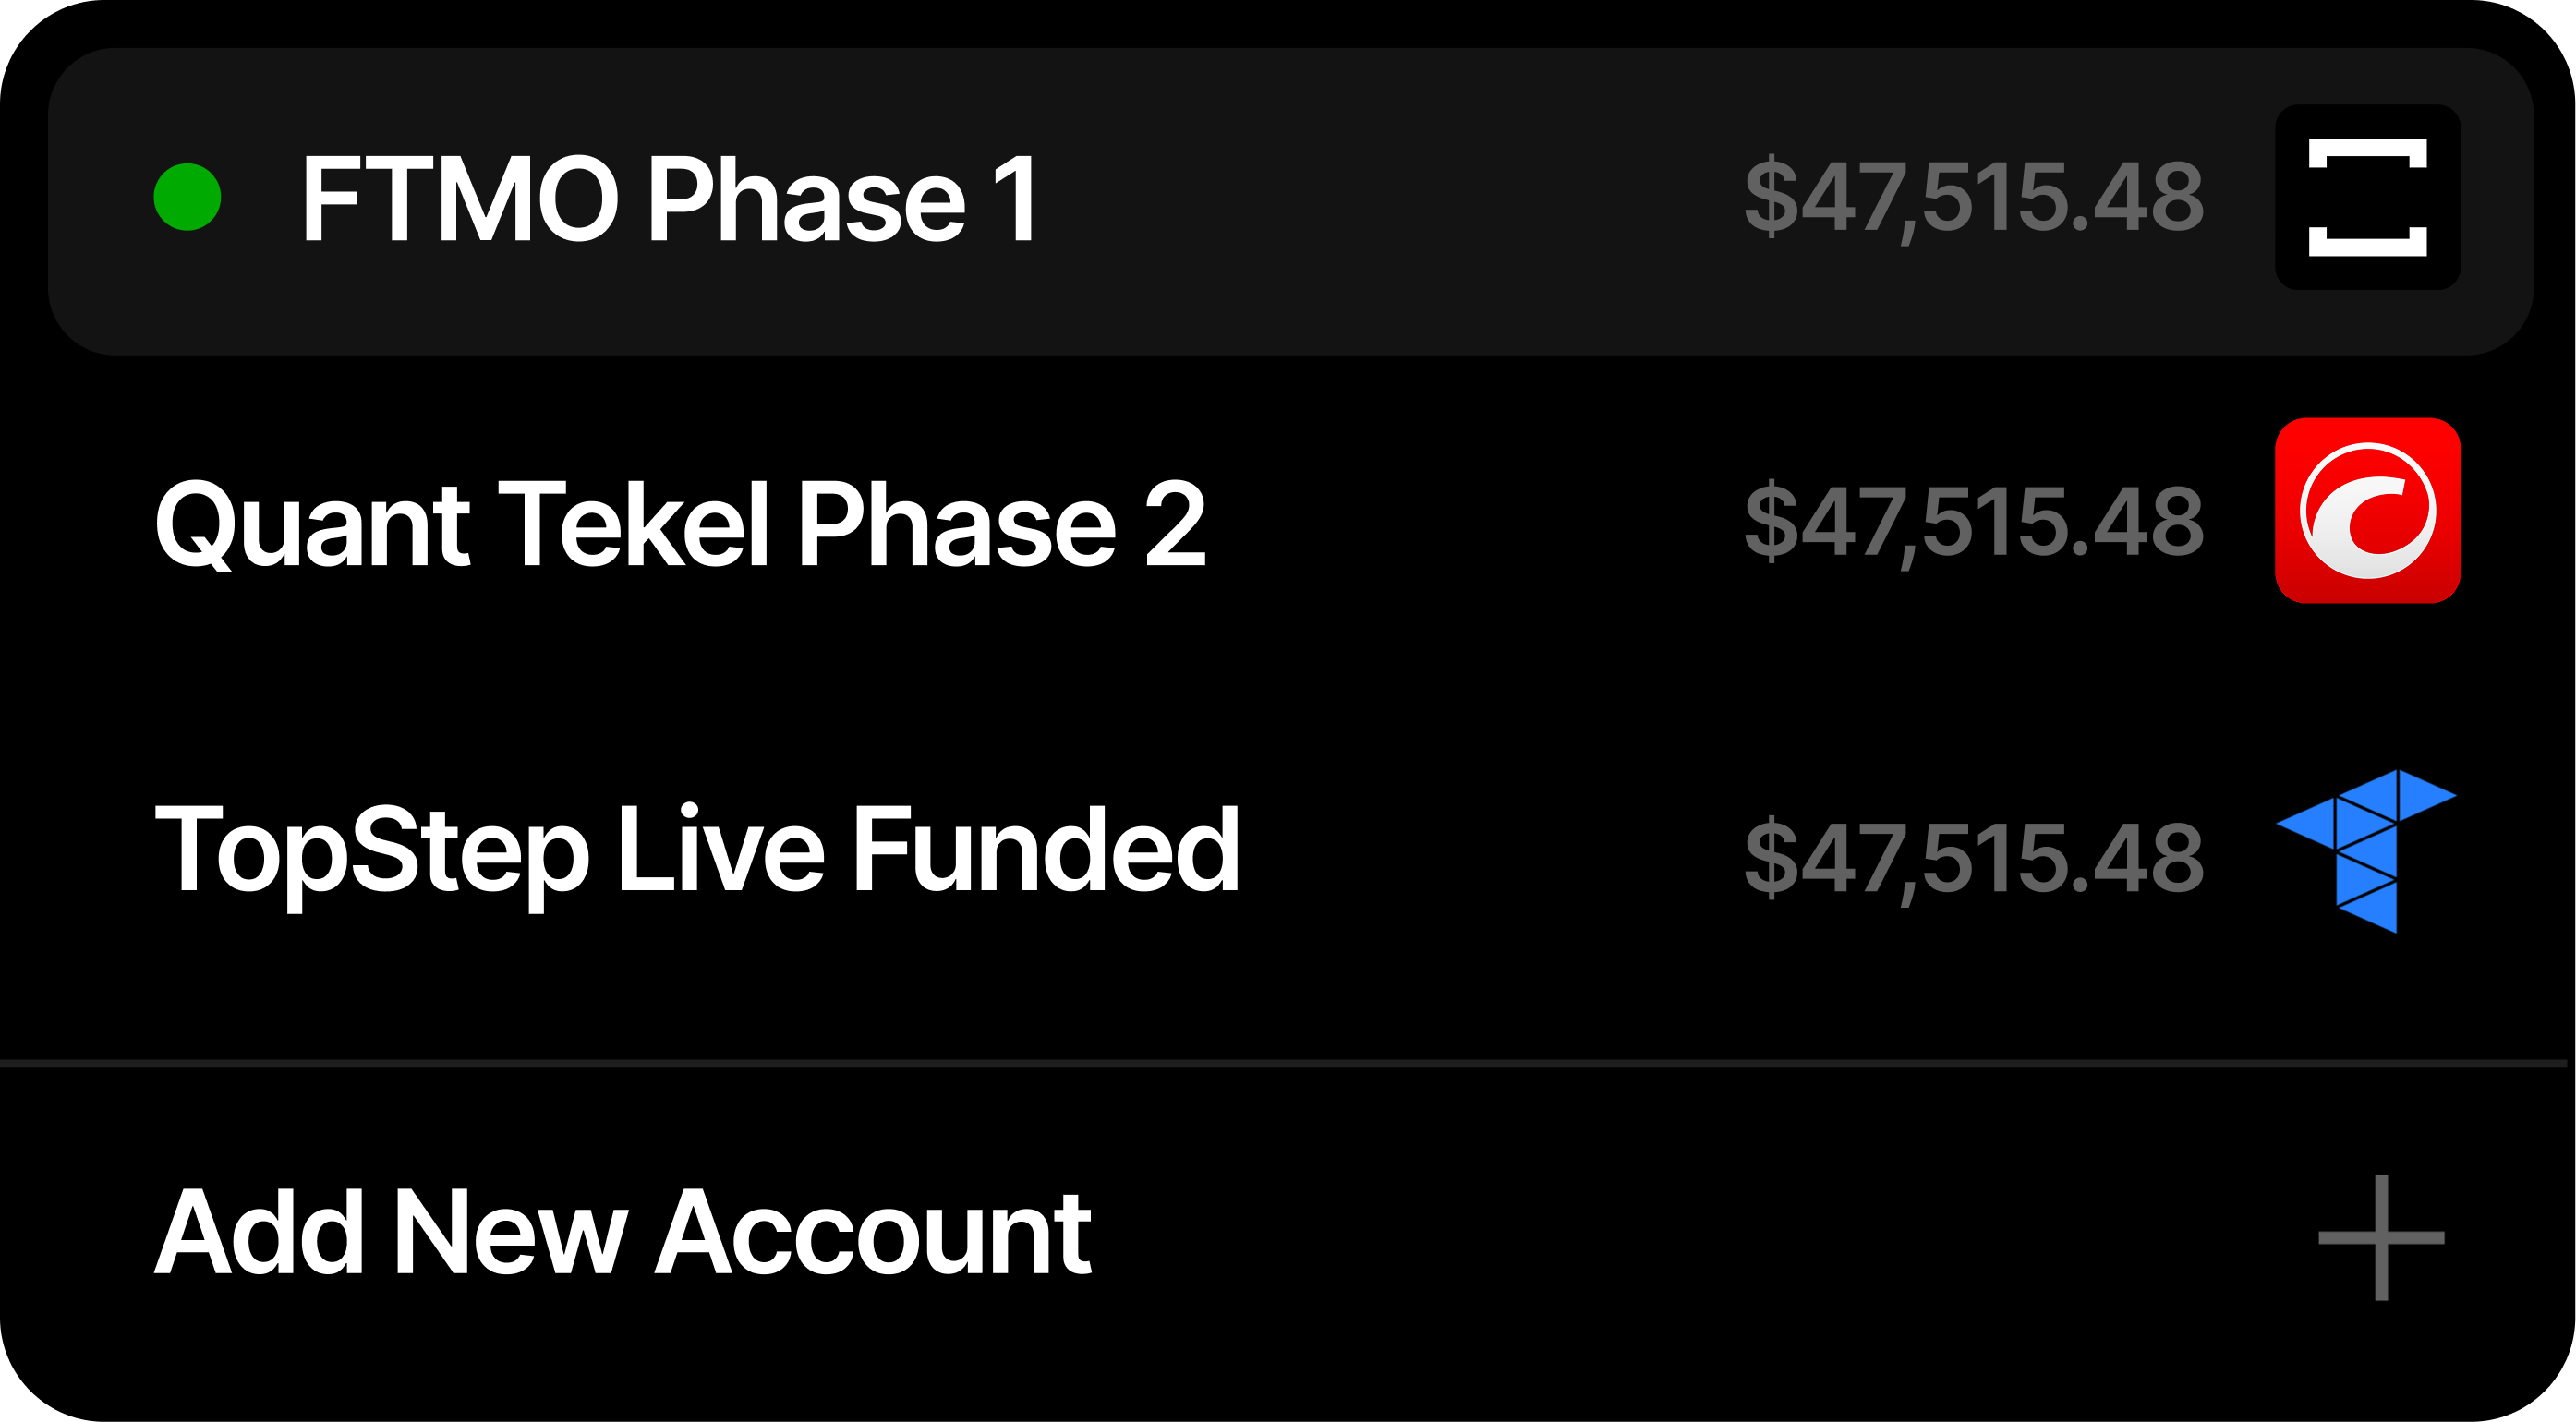
Task: Click the FTMO Phase 1 balance amount
Action: tap(1973, 197)
